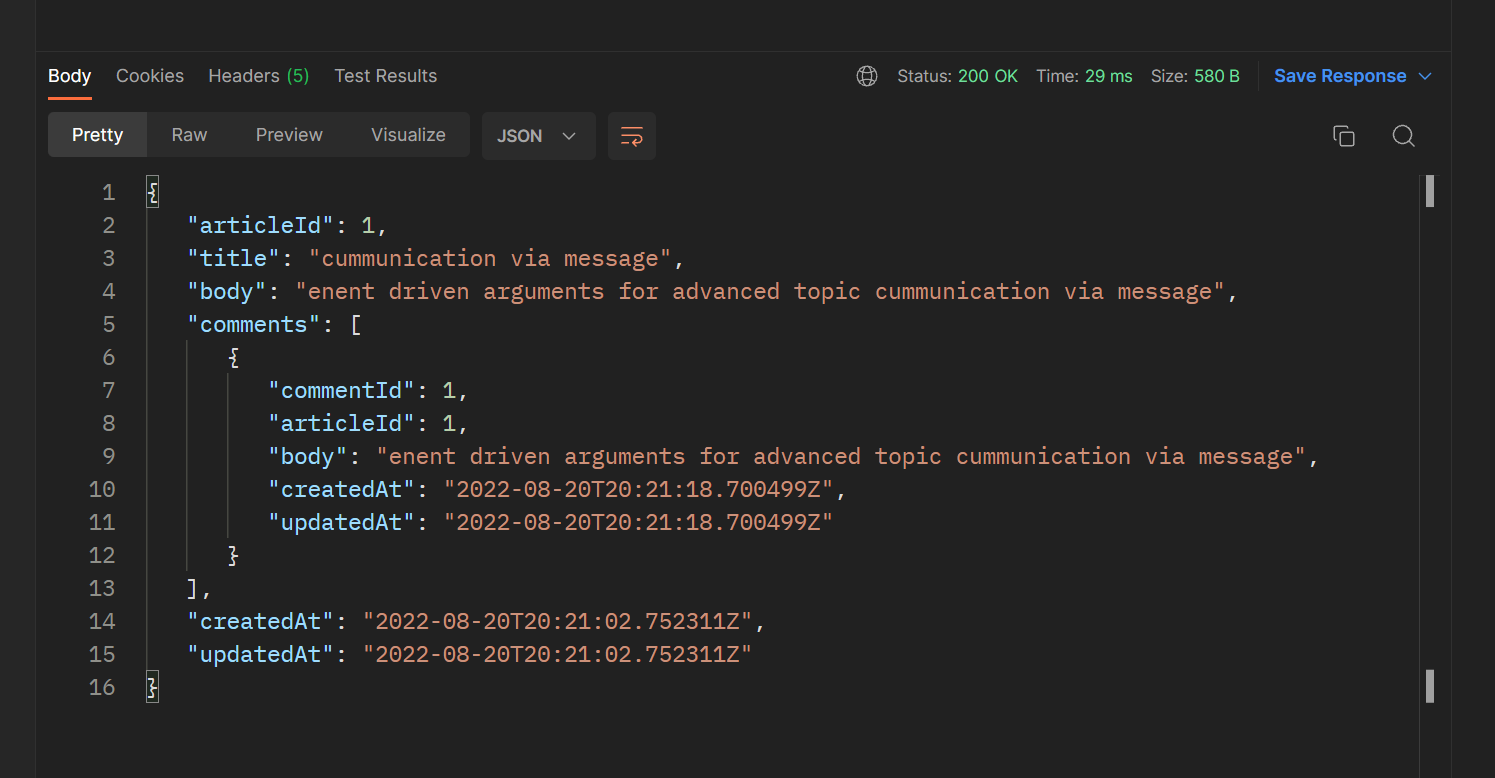Click line number 16 in gutter
Image resolution: width=1495 pixels, height=778 pixels.
tap(102, 687)
